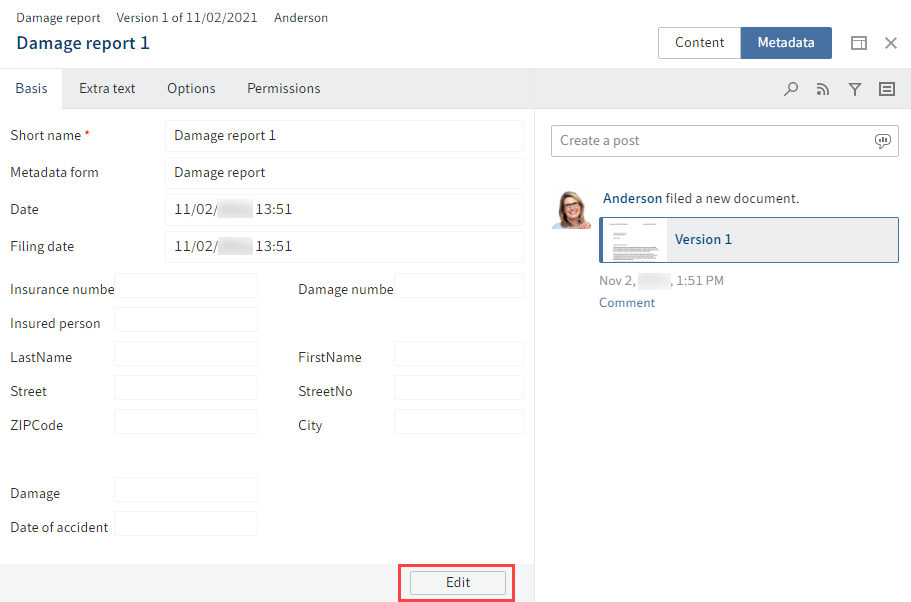Open the layout switcher icon

(x=858, y=43)
